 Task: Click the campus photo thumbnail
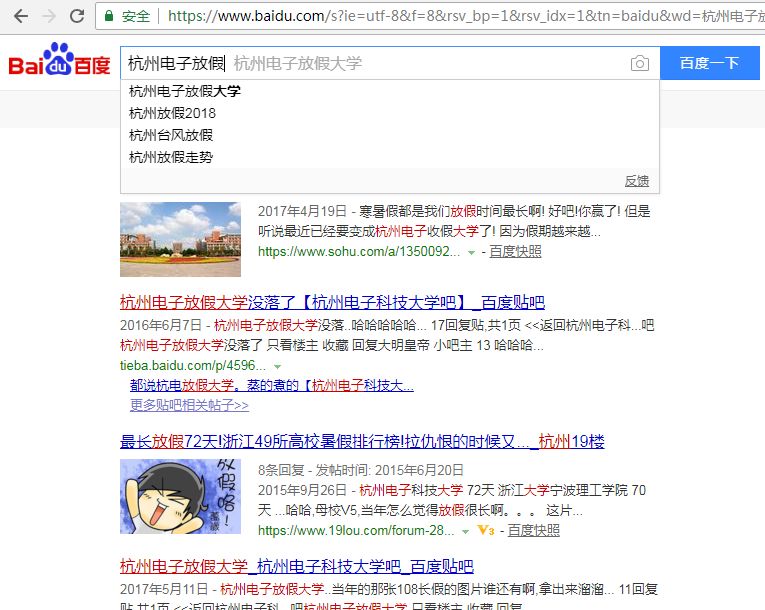[181, 240]
